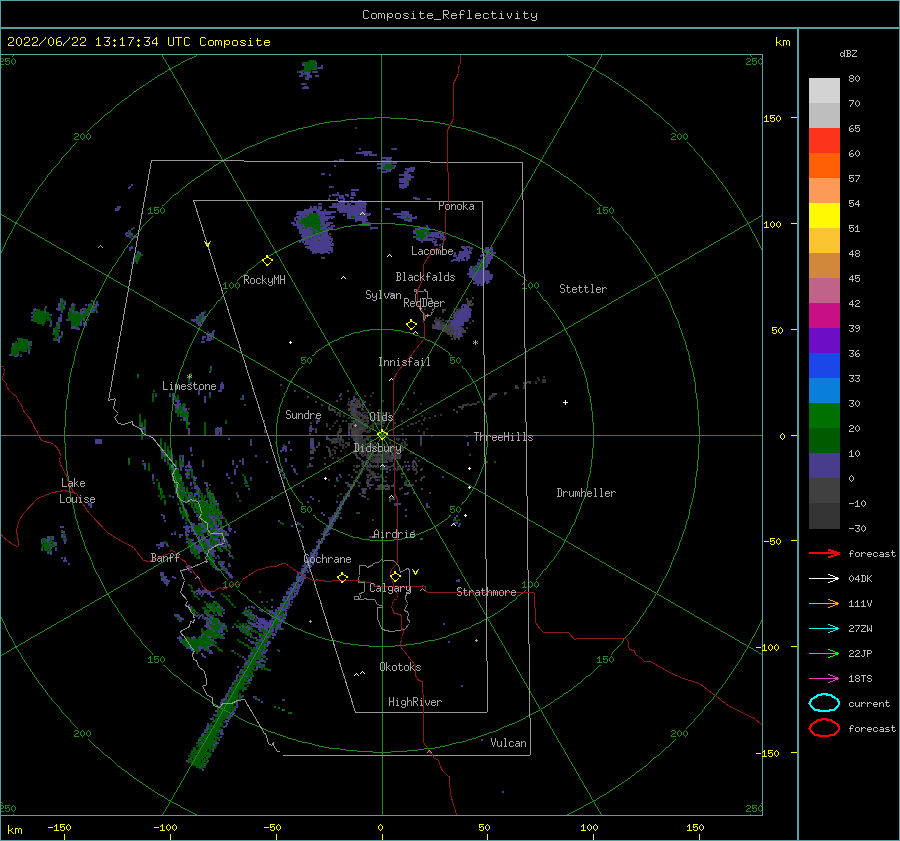Click the Cochrane label
Viewport: 900px width, 841px height.
coord(327,559)
